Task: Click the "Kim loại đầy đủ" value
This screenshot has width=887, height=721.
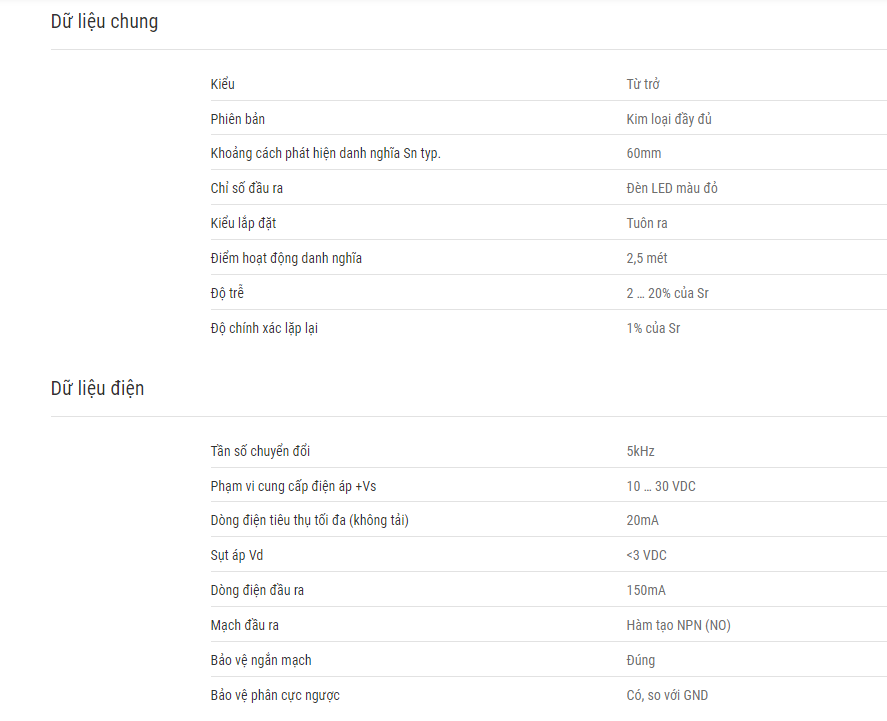Action: pos(669,119)
